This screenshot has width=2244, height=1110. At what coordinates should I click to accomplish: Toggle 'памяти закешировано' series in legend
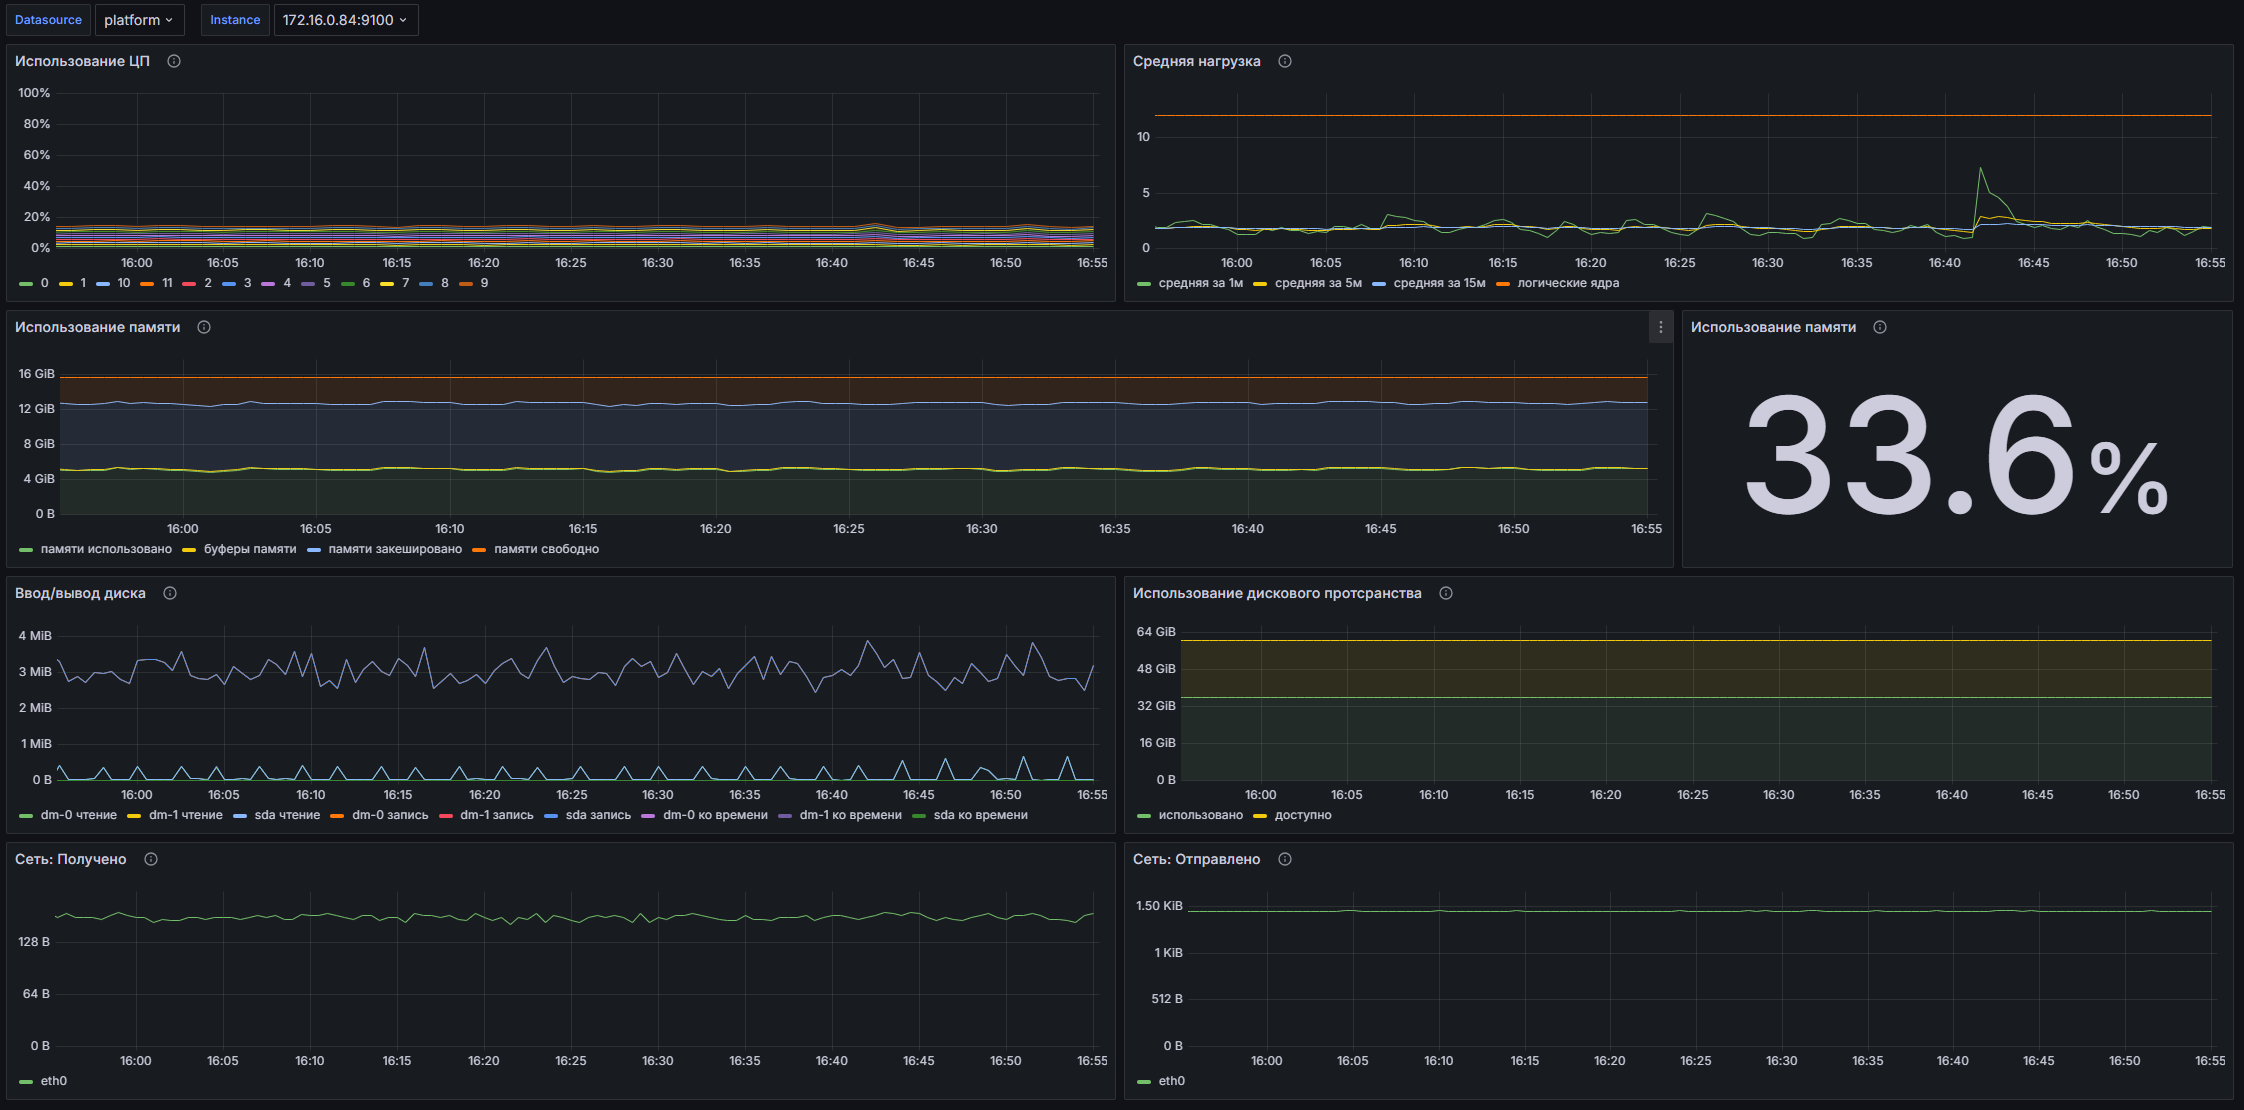[x=394, y=549]
